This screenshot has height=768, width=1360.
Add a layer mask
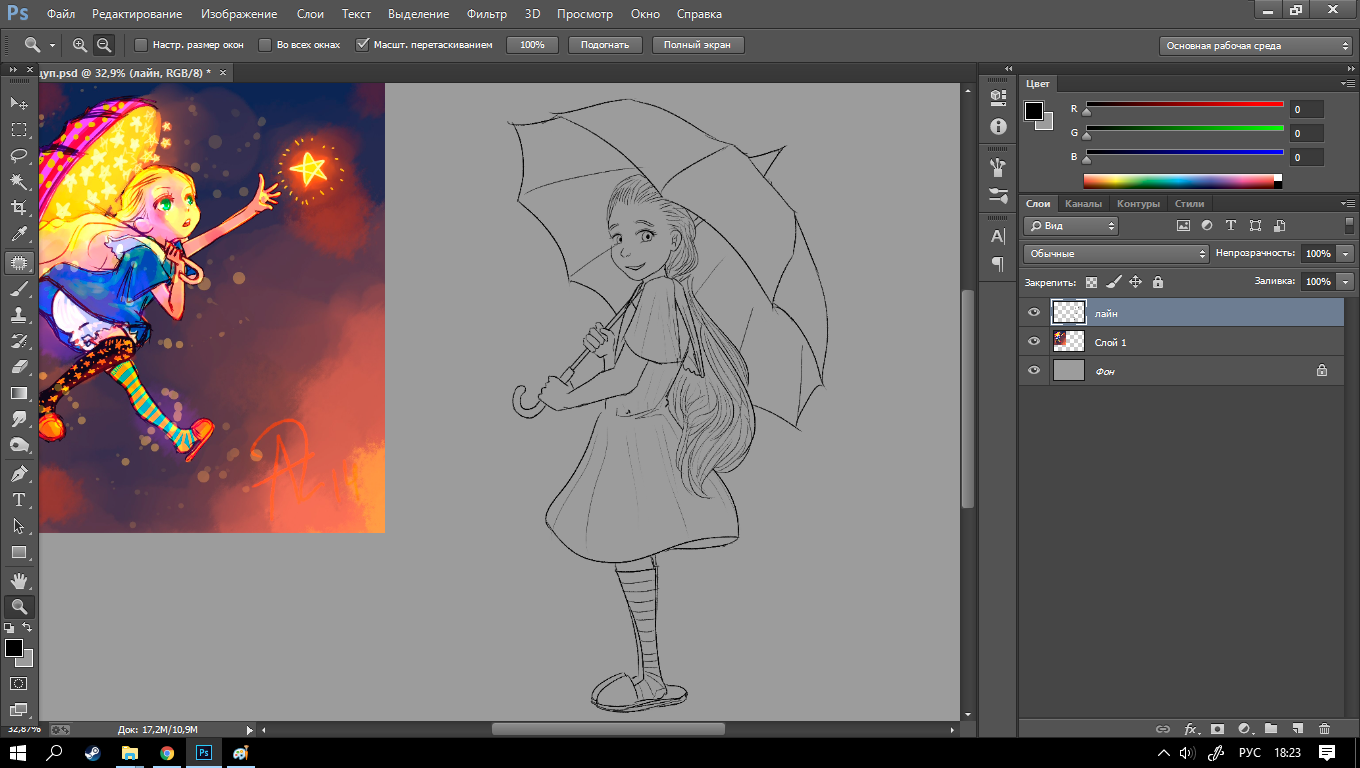(1217, 729)
